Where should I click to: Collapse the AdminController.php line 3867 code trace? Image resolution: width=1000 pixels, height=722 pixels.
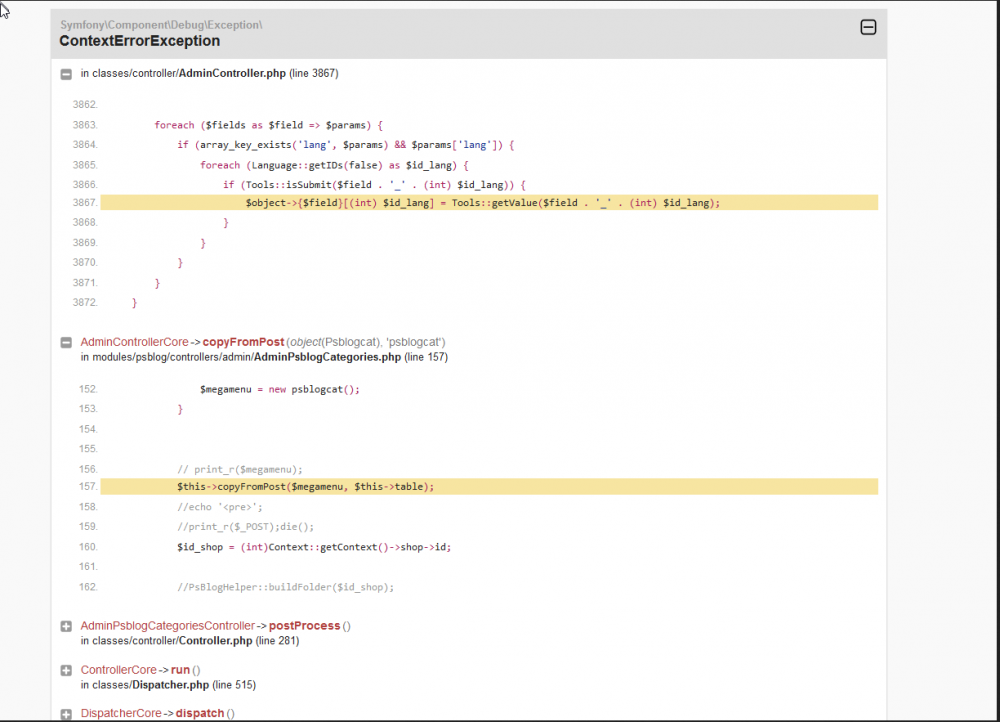[66, 74]
